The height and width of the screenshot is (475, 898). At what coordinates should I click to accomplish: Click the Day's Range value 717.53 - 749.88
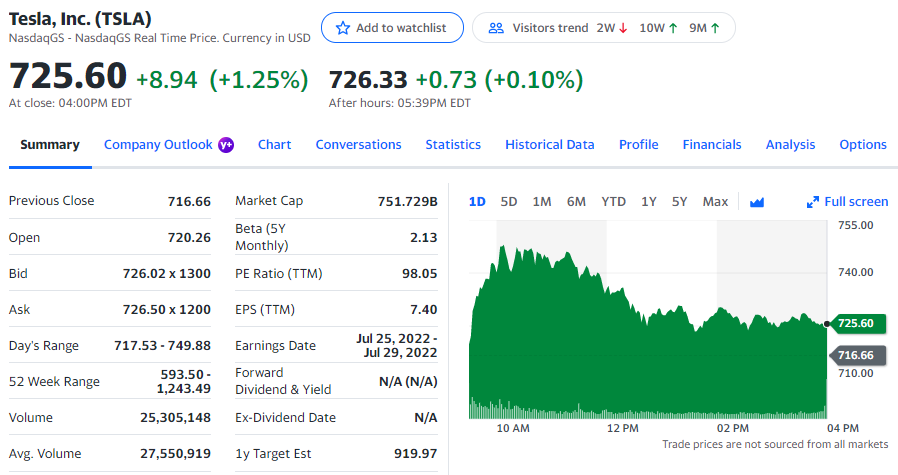pyautogui.click(x=162, y=346)
